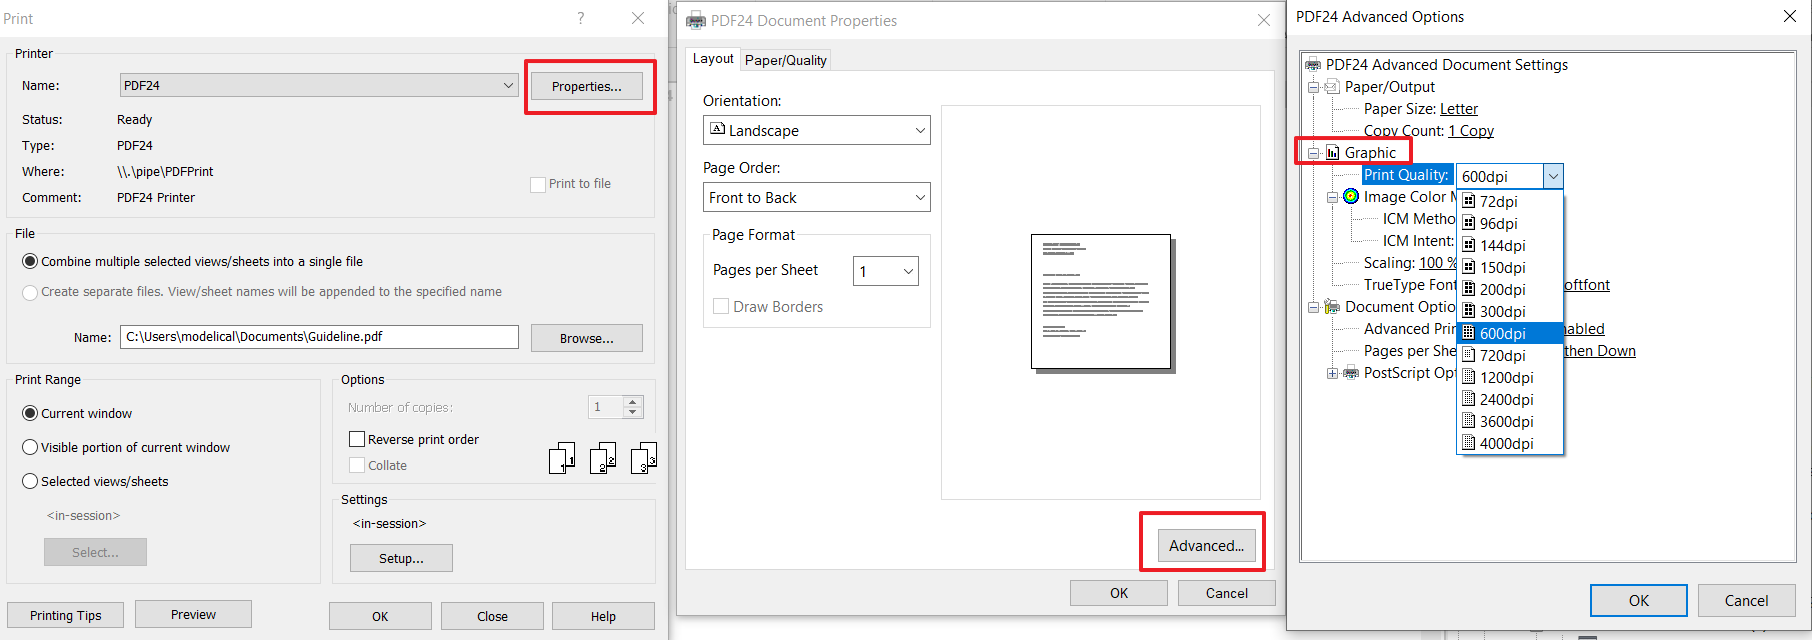The width and height of the screenshot is (1812, 640).
Task: Switch to the Layout tab
Action: (x=713, y=59)
